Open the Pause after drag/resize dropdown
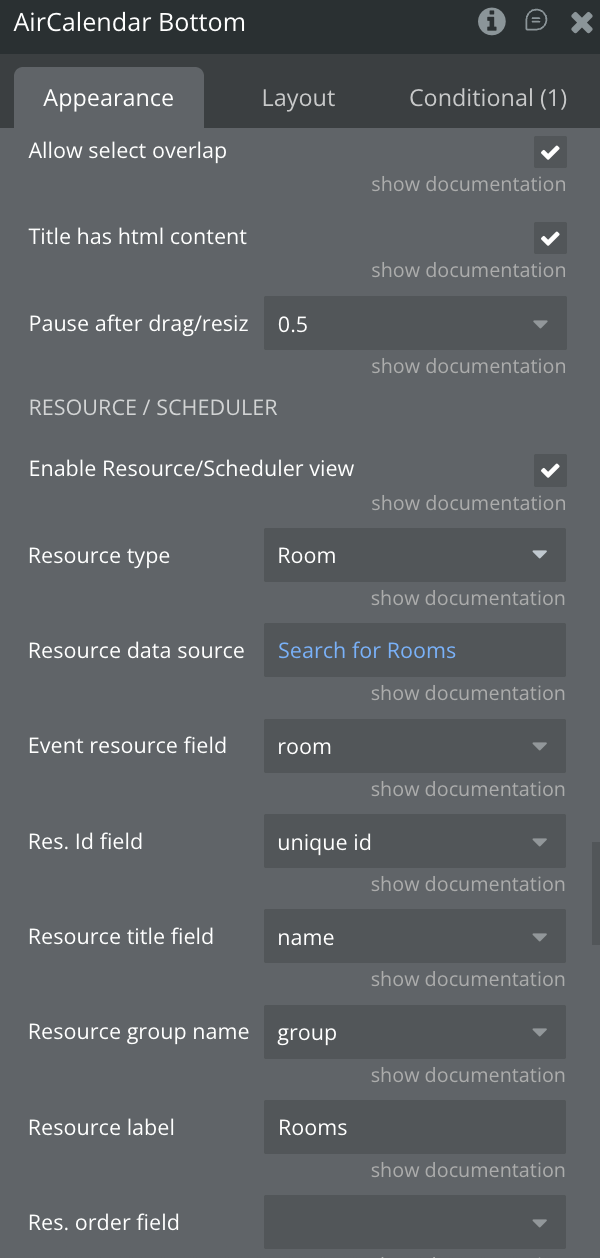This screenshot has width=600, height=1258. coord(415,324)
